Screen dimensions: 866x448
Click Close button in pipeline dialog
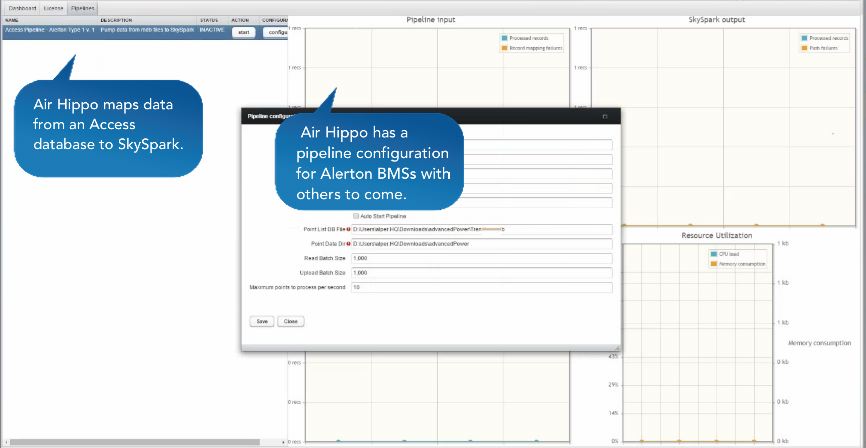(x=291, y=321)
